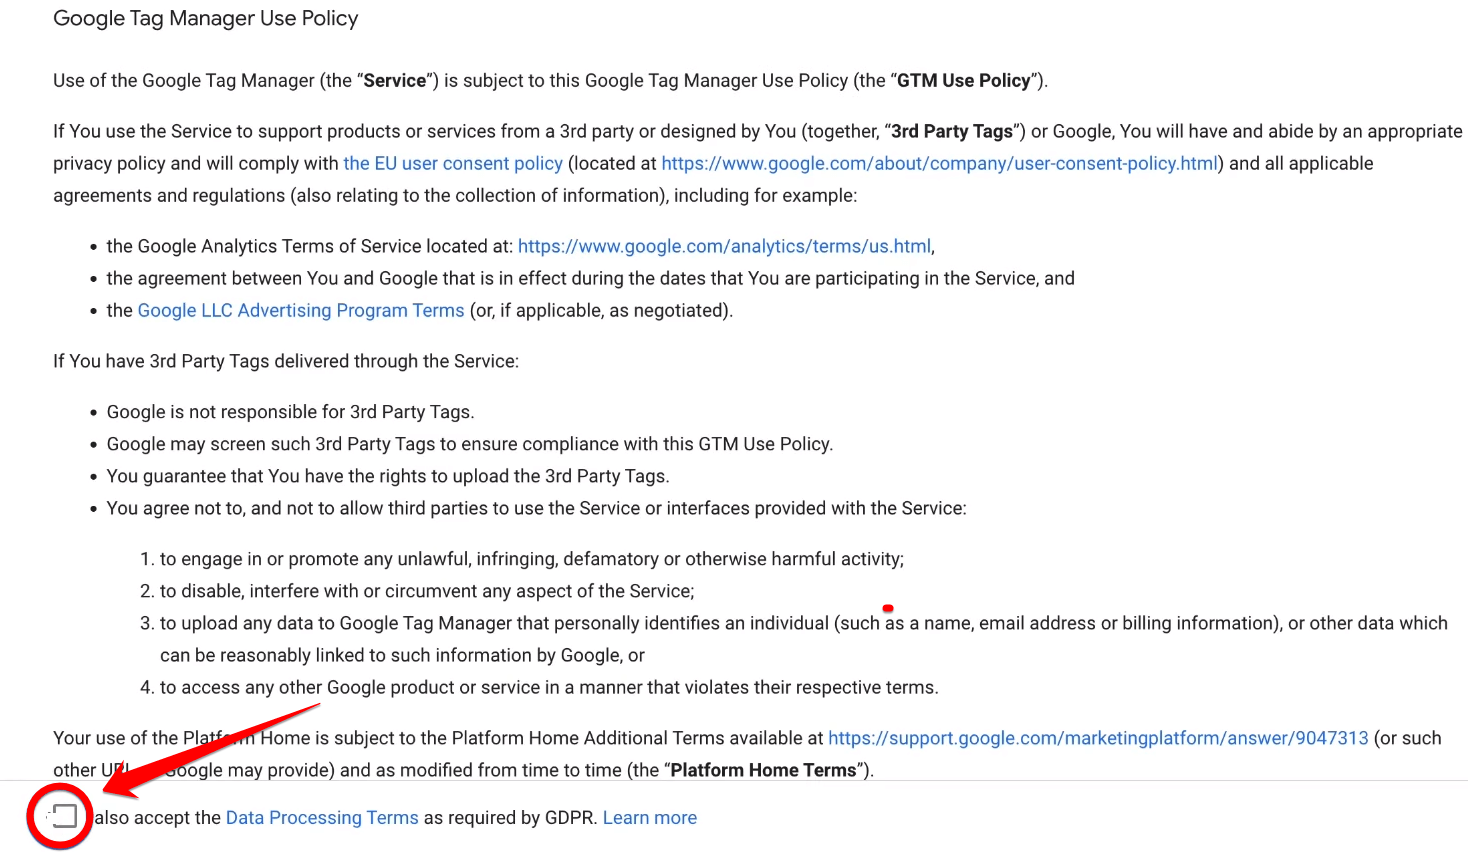
Task: Click numbered item 4 about other Google products
Action: [x=548, y=688]
